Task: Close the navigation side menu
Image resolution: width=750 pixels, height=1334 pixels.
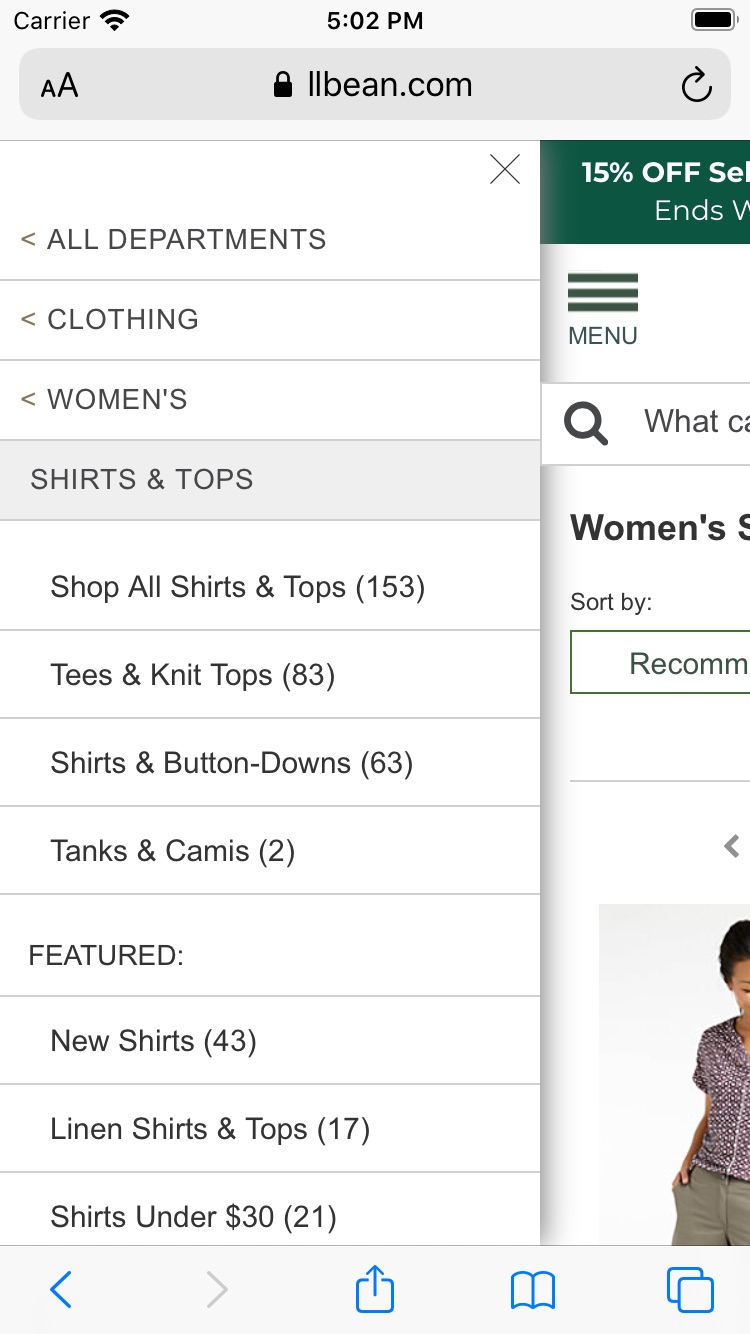Action: [505, 170]
